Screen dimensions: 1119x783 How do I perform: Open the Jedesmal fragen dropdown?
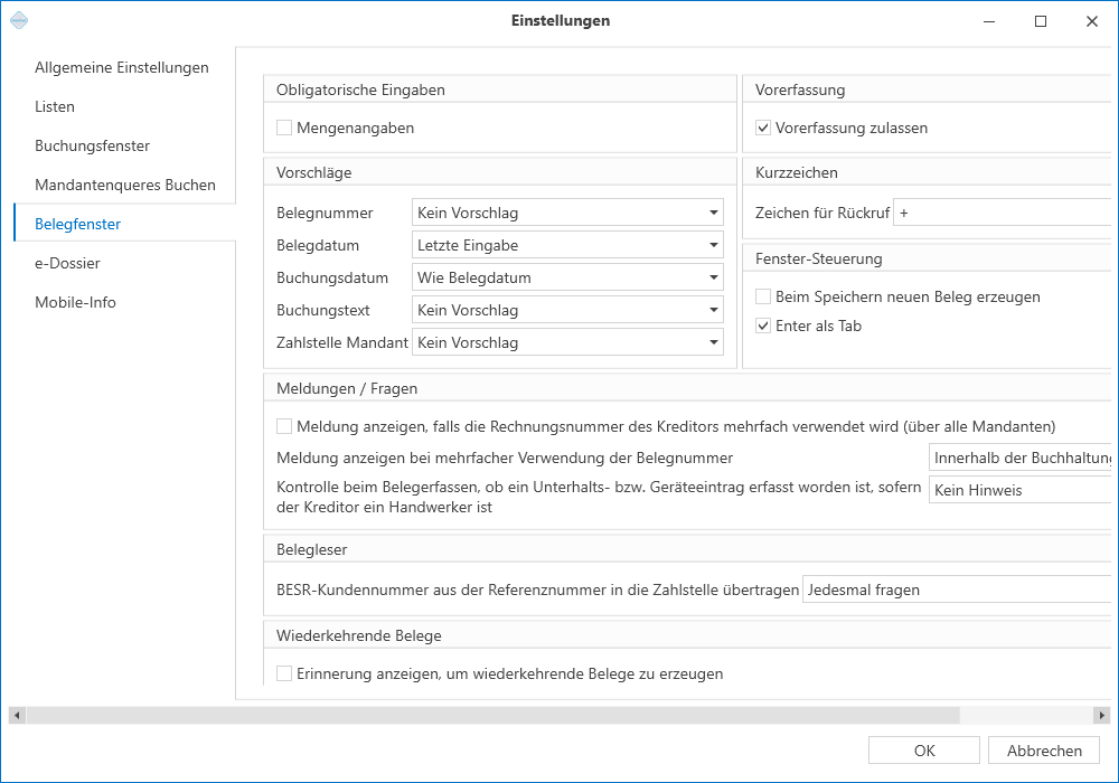[x=957, y=590]
